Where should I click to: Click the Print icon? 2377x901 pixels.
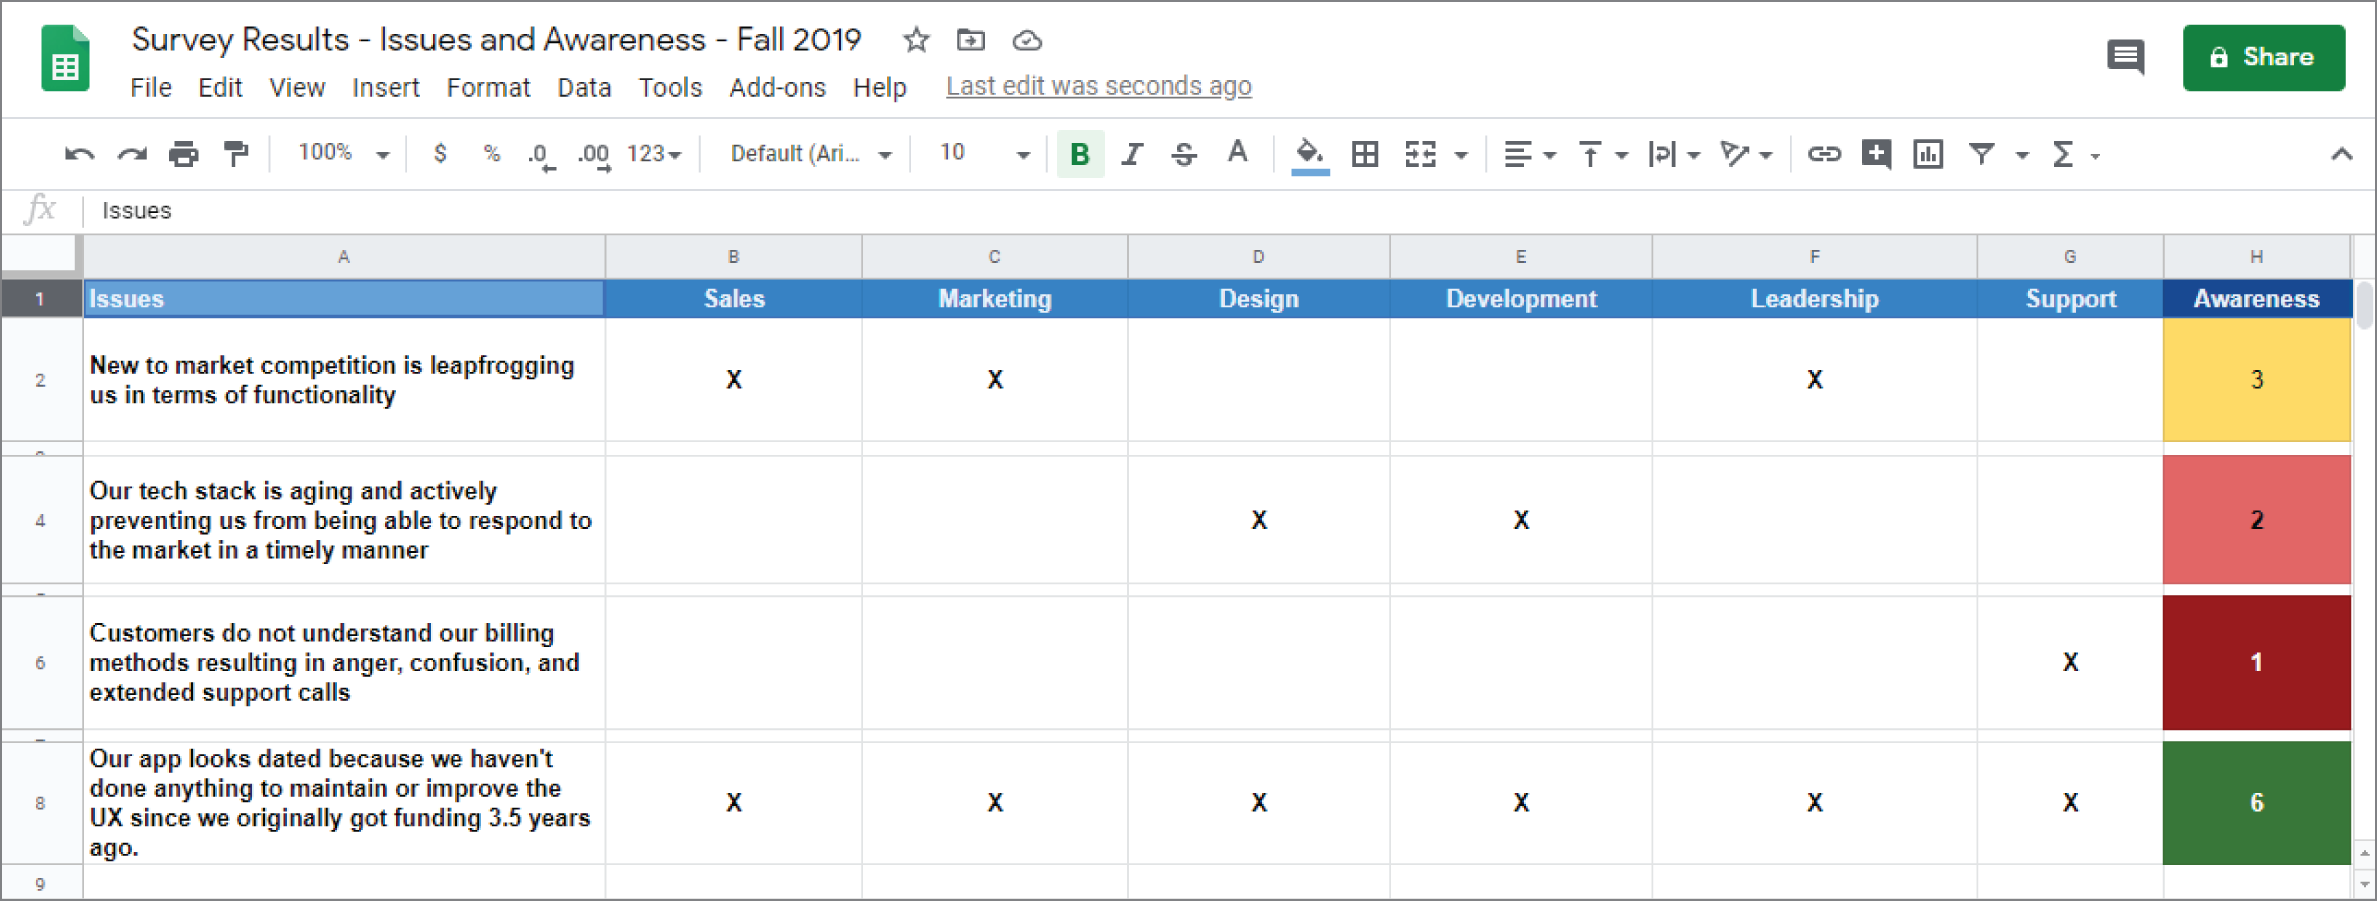click(x=183, y=154)
